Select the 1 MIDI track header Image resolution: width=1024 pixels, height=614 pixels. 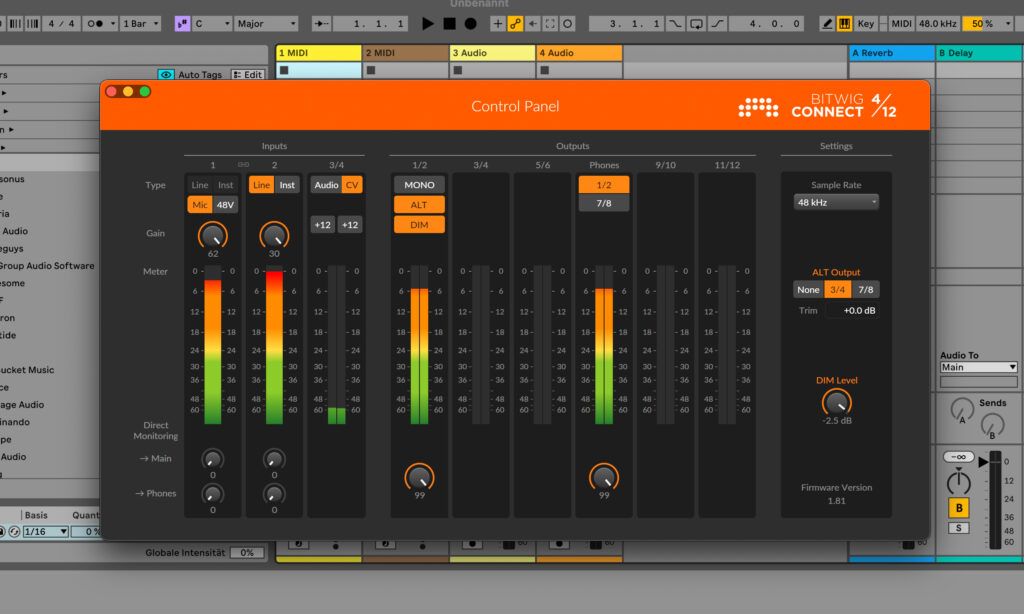point(318,53)
